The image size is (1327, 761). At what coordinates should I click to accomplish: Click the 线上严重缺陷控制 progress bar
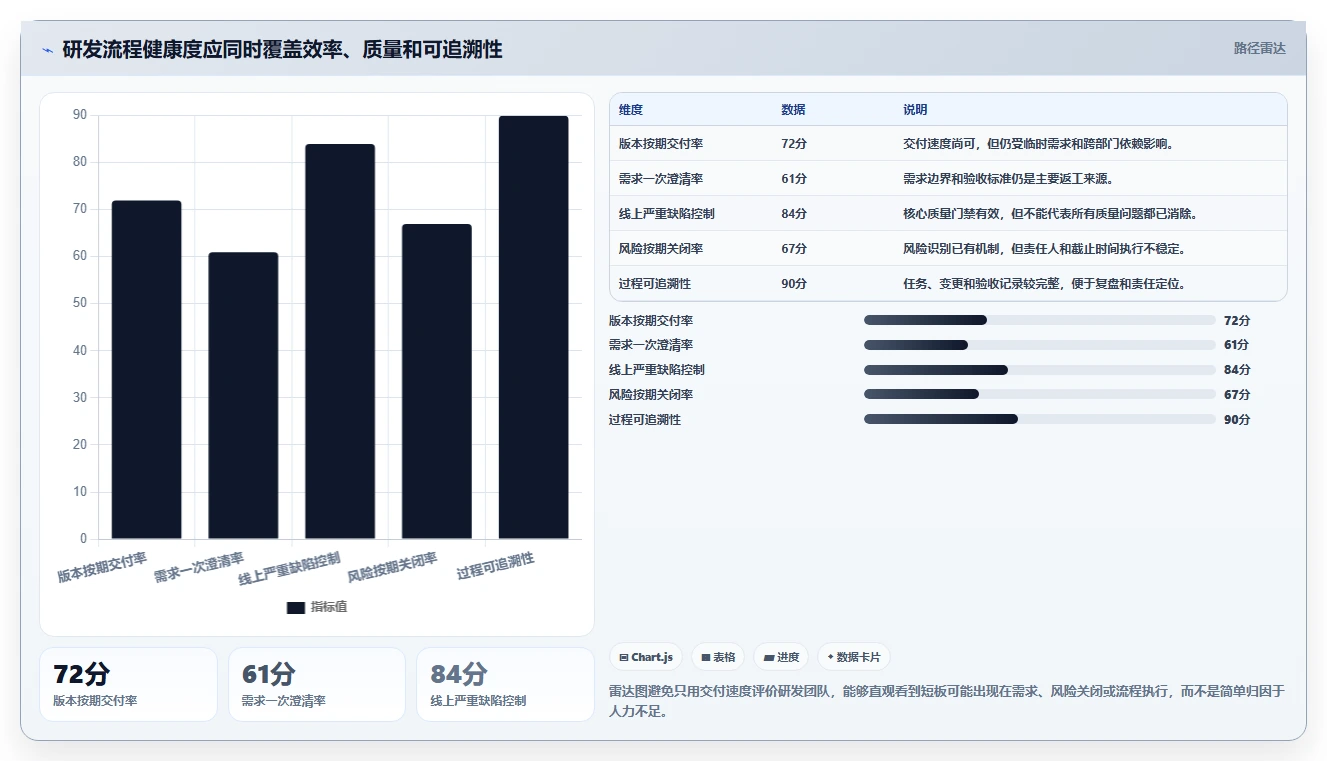[1040, 370]
